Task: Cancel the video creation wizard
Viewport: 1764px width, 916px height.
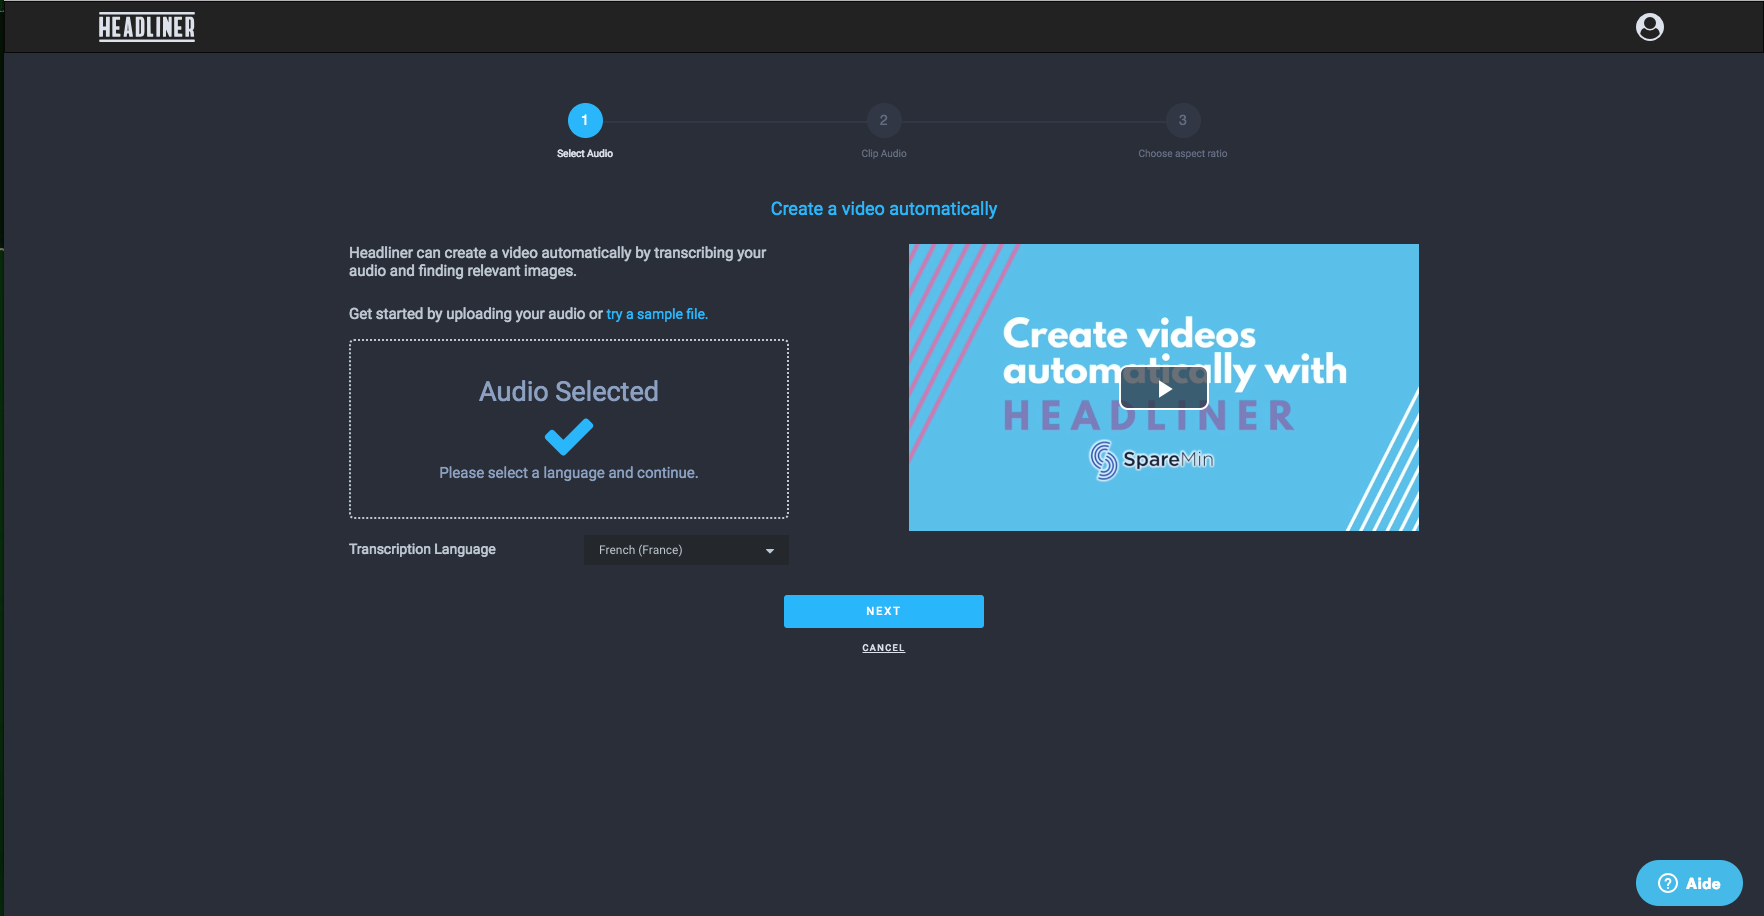Action: pos(884,648)
